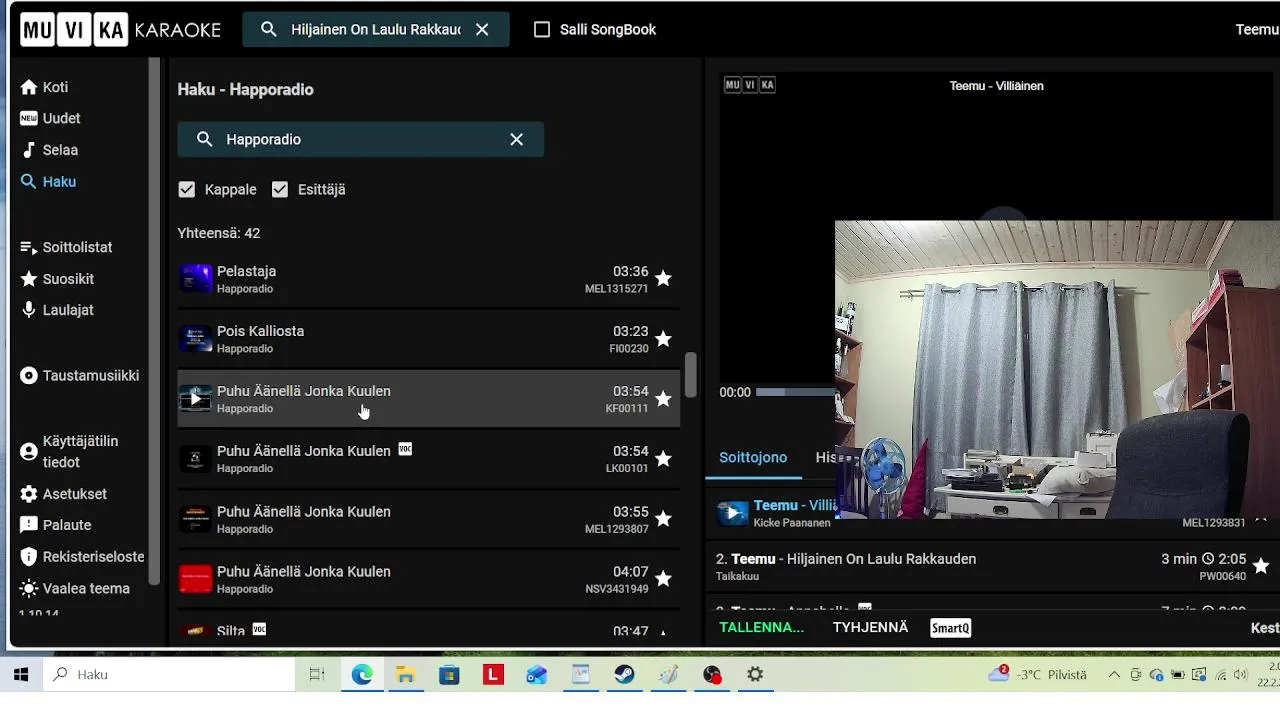Screen dimensions: 1280x720
Task: Enable the Salli SongBook checkbox
Action: [x=542, y=30]
